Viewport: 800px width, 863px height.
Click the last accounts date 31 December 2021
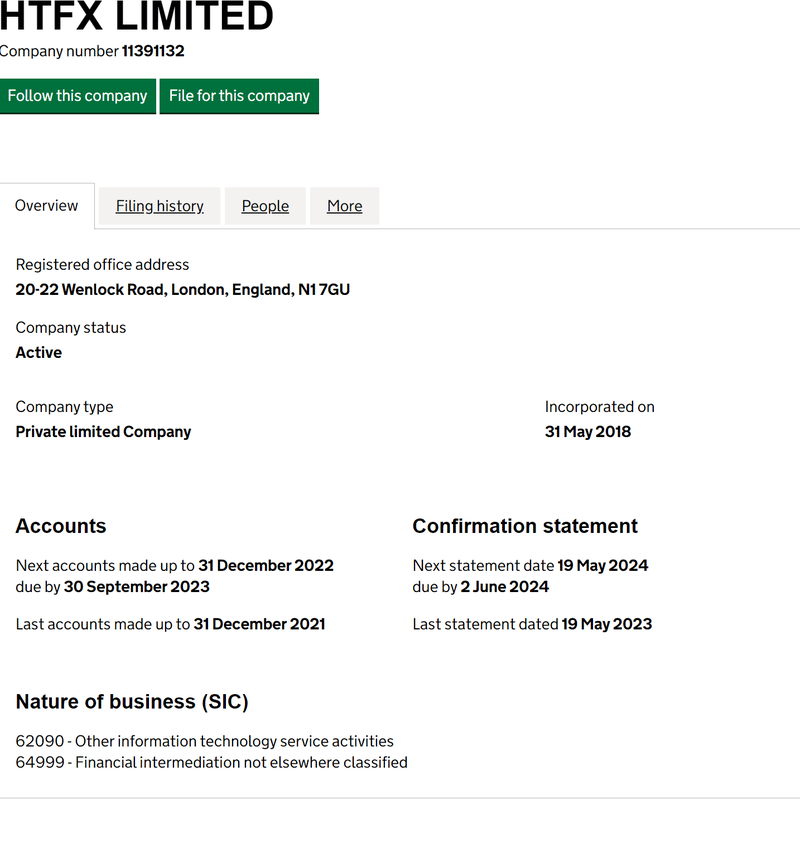coord(259,624)
